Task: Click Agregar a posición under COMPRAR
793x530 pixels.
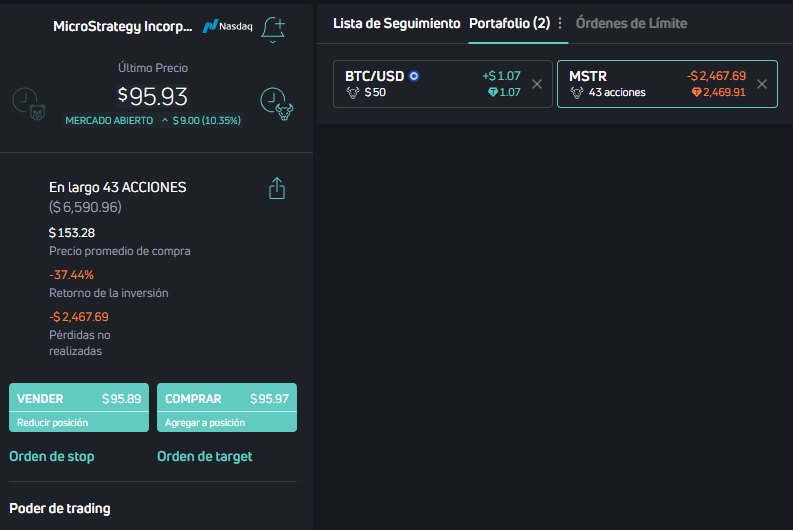Action: [x=205, y=422]
